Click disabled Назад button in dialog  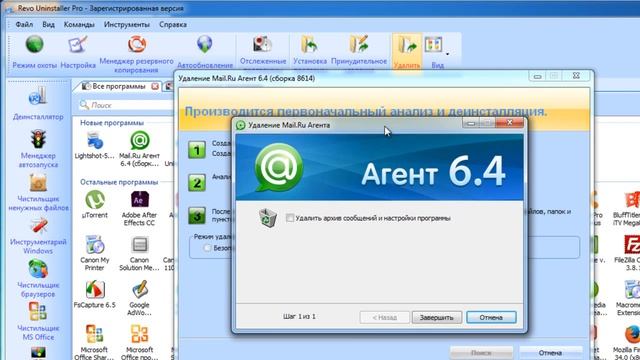pos(384,317)
